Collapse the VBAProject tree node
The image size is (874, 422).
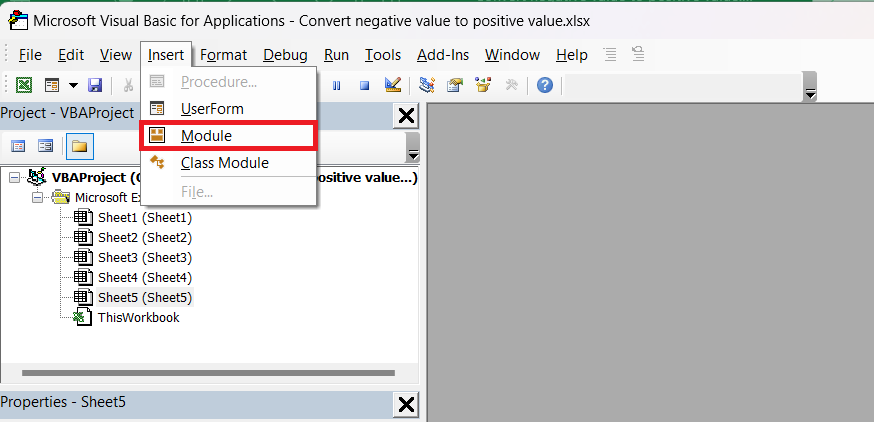[14, 178]
